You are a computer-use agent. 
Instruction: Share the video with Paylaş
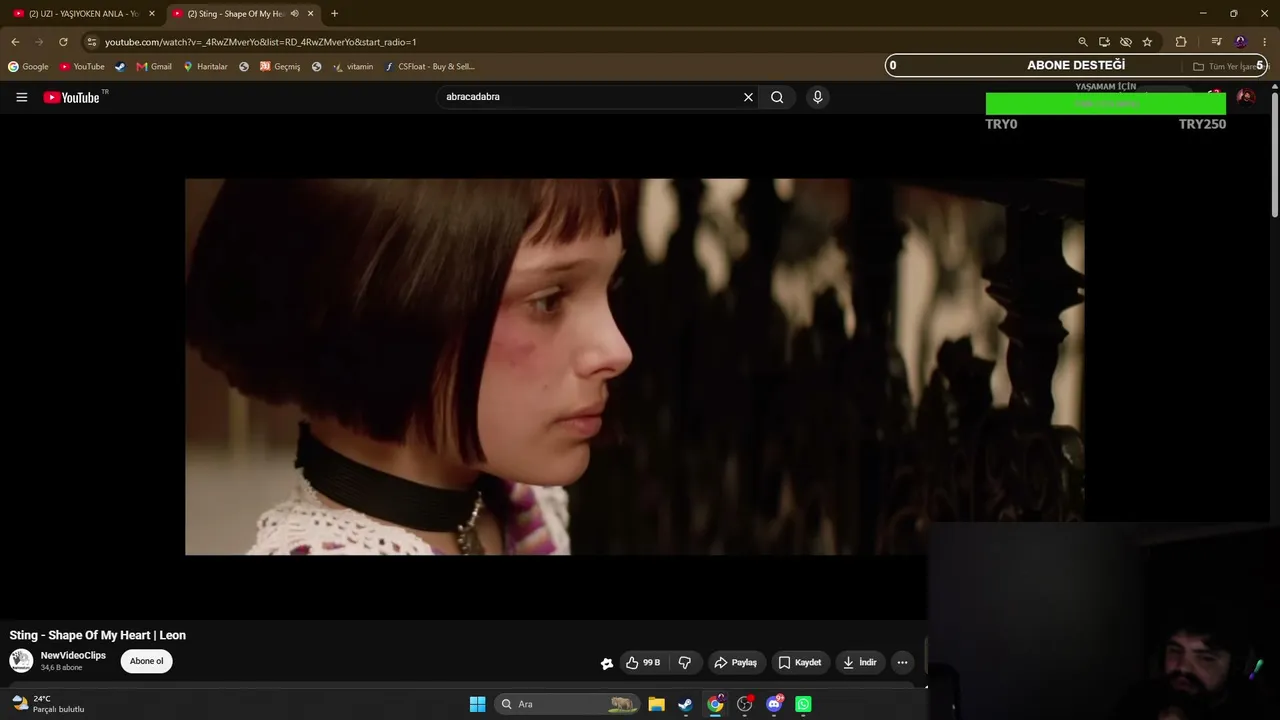736,662
